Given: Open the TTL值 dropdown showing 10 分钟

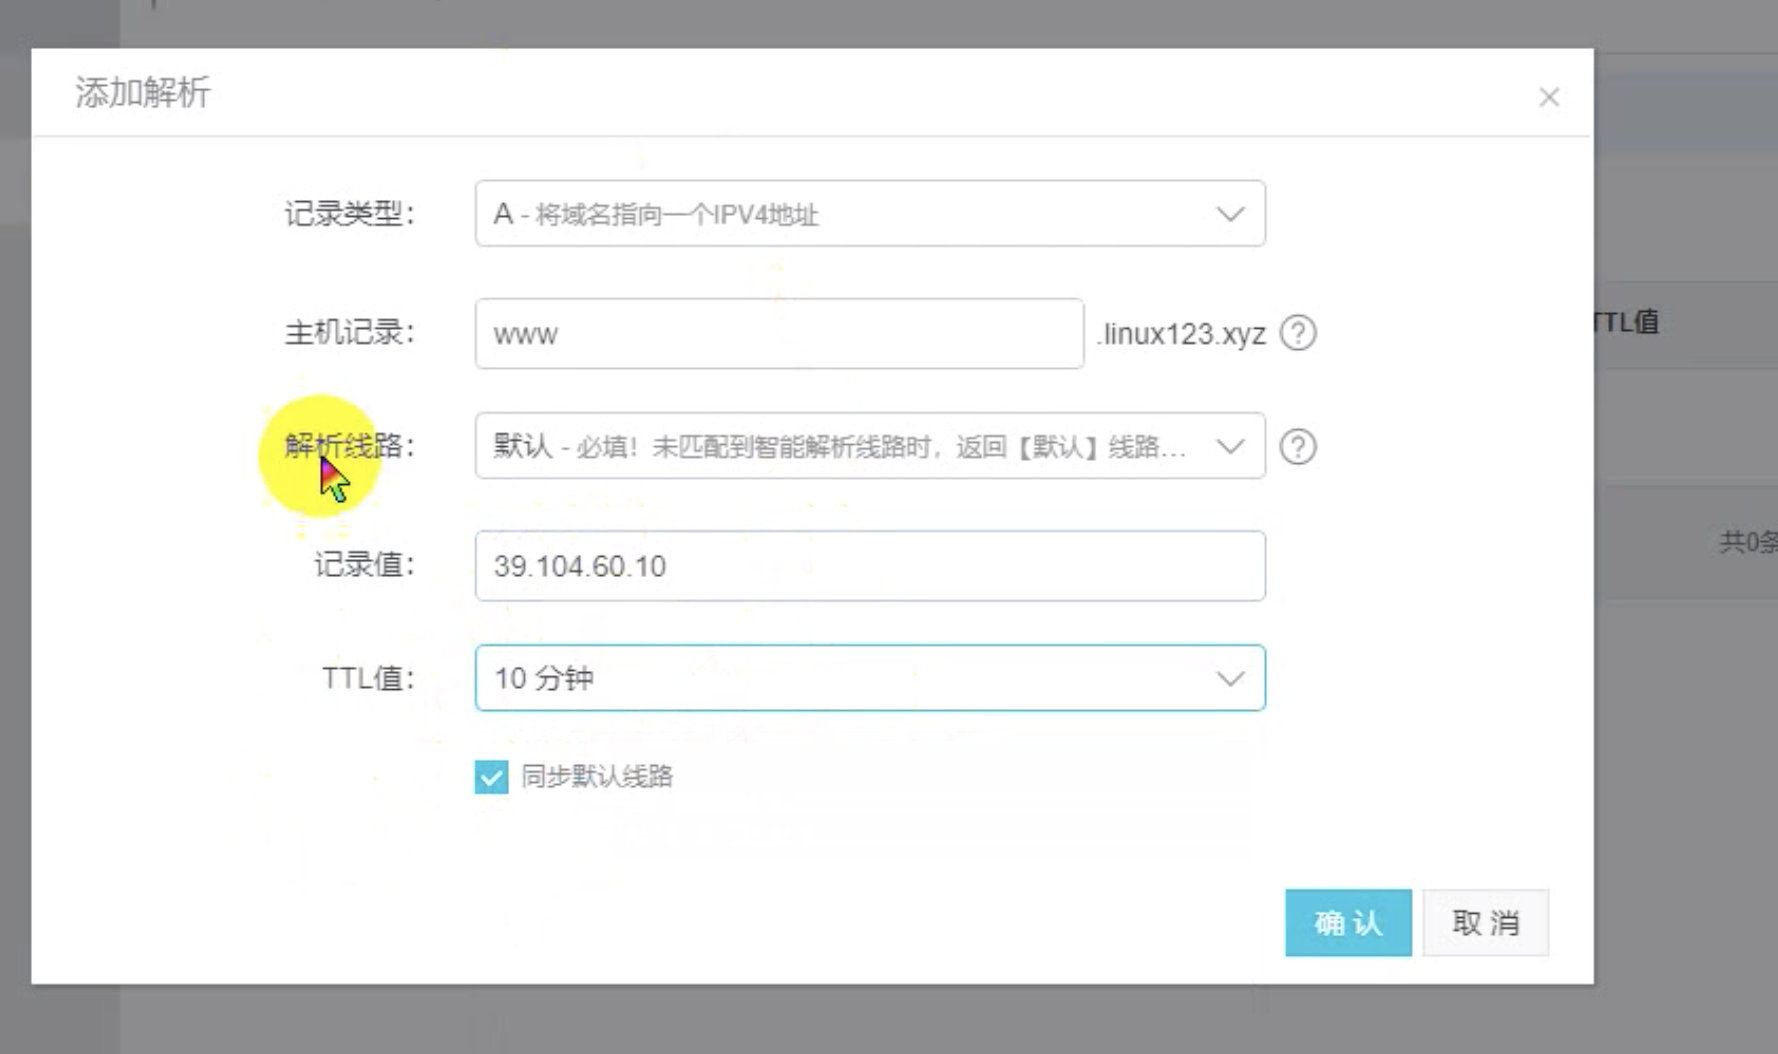Looking at the screenshot, I should (x=870, y=678).
